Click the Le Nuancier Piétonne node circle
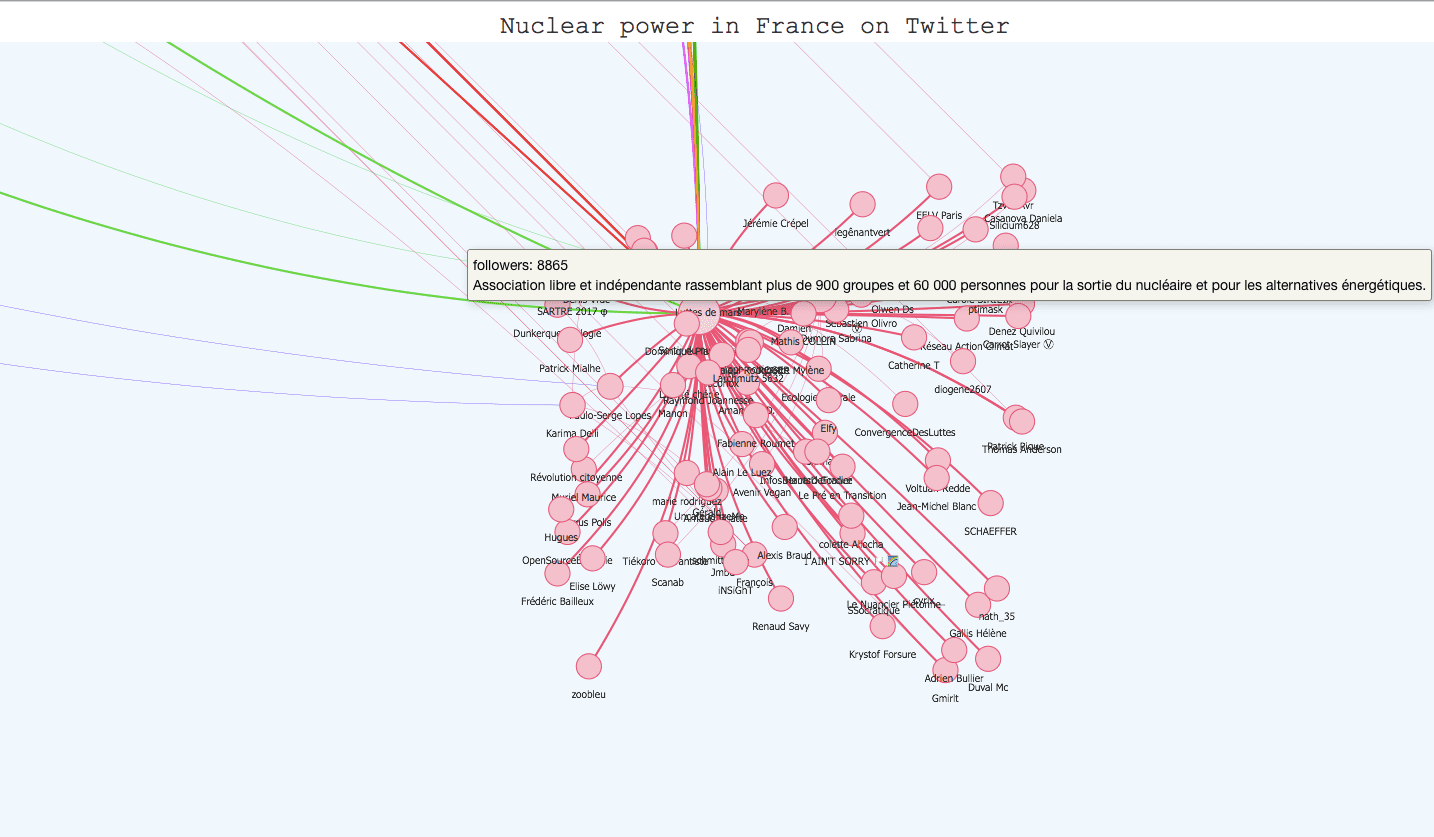Viewport: 1434px width, 837px height. 894,576
